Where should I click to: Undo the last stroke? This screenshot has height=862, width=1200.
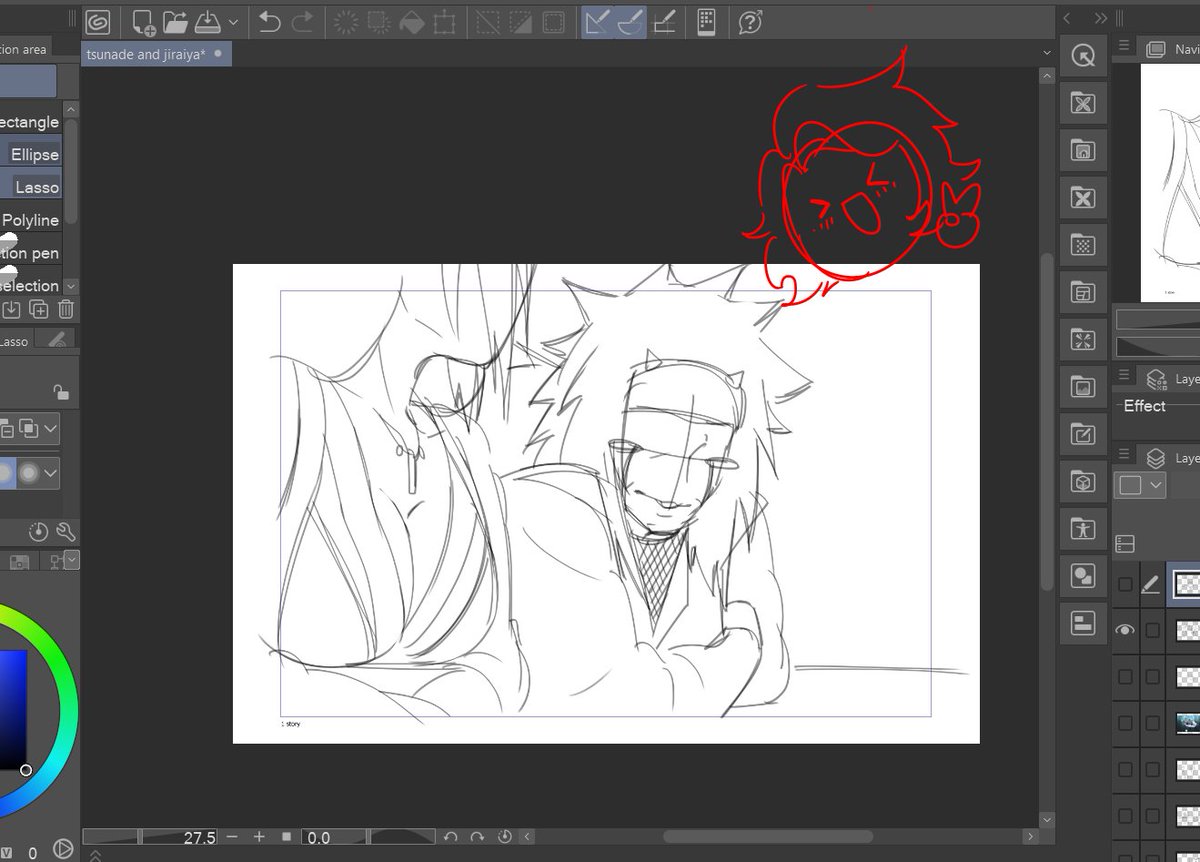click(x=270, y=22)
